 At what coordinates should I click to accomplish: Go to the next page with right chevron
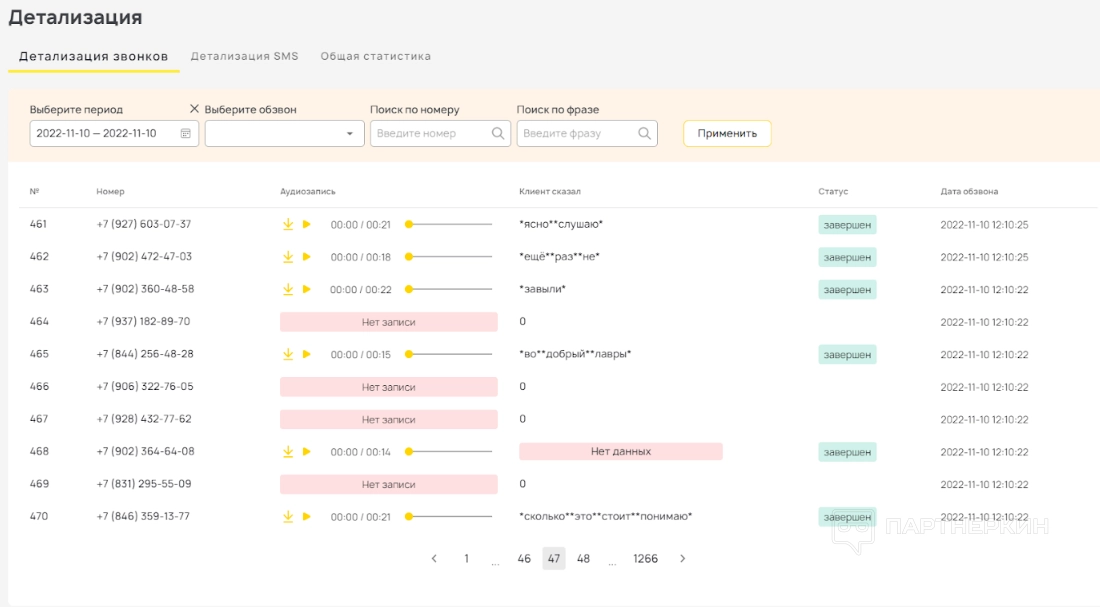pyautogui.click(x=683, y=559)
